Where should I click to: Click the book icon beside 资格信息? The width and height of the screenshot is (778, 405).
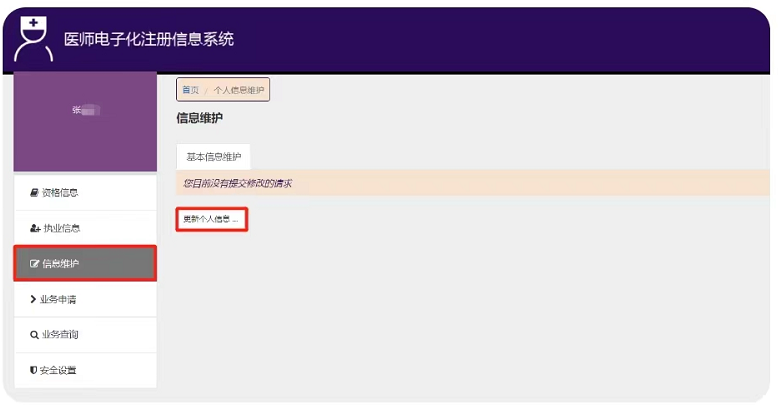click(34, 192)
